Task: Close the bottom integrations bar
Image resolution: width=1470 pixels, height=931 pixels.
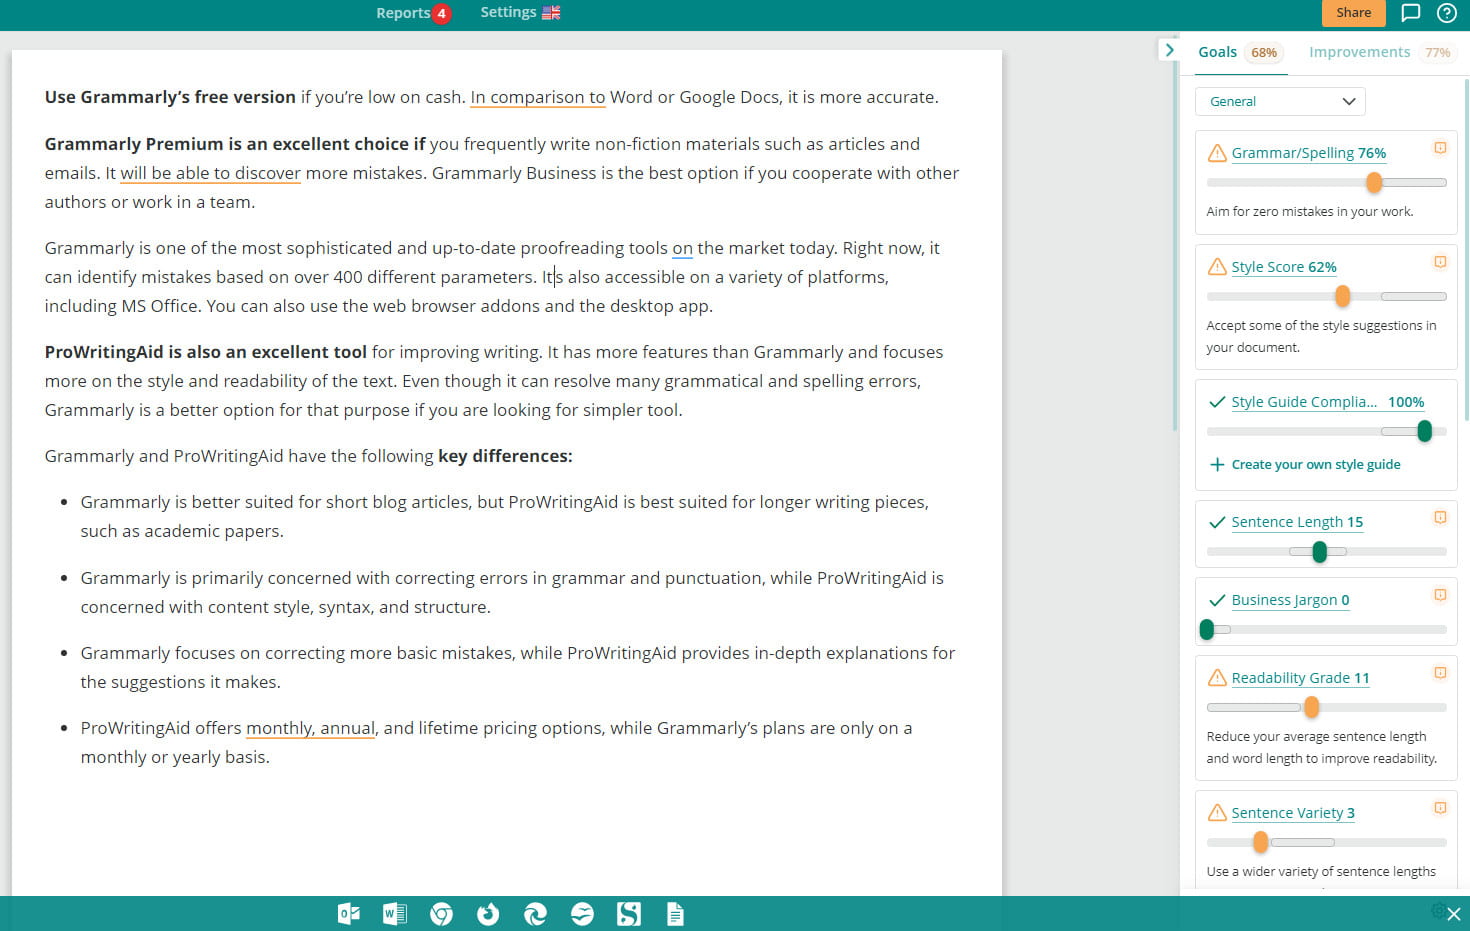Action: click(1454, 914)
